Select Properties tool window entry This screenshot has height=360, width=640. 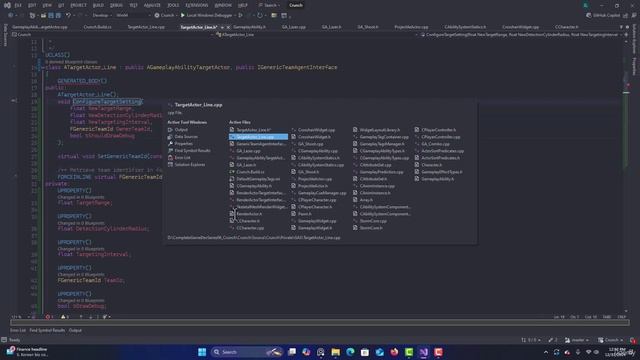pyautogui.click(x=180, y=144)
